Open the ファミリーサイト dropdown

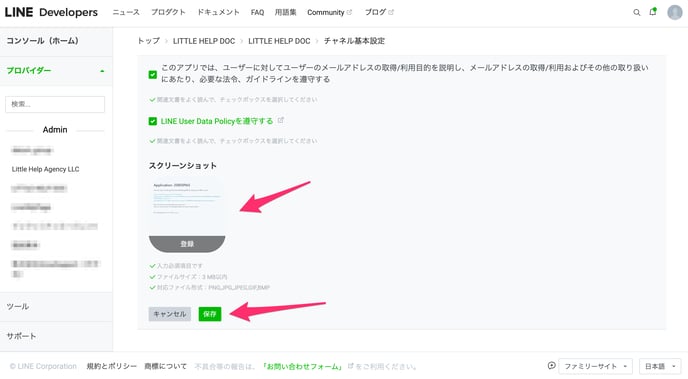(x=595, y=366)
